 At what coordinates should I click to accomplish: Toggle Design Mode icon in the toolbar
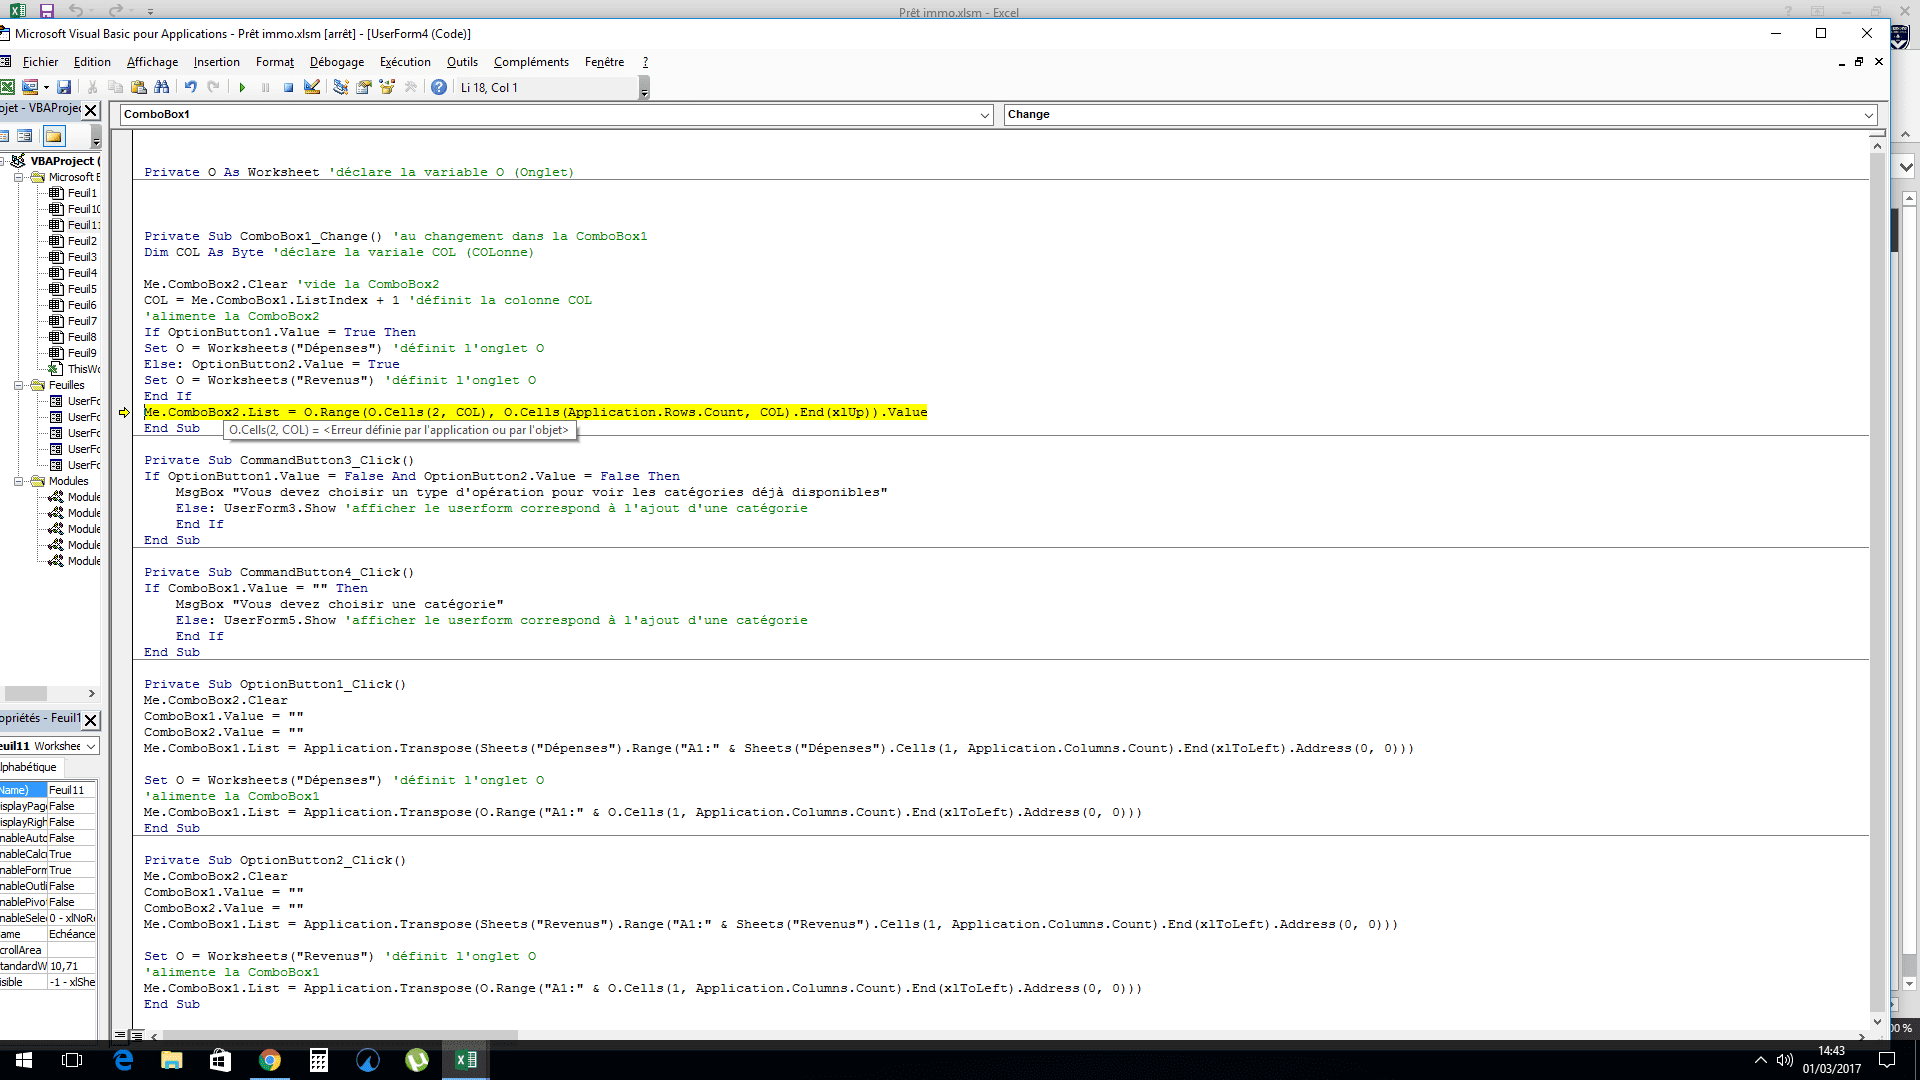[312, 88]
